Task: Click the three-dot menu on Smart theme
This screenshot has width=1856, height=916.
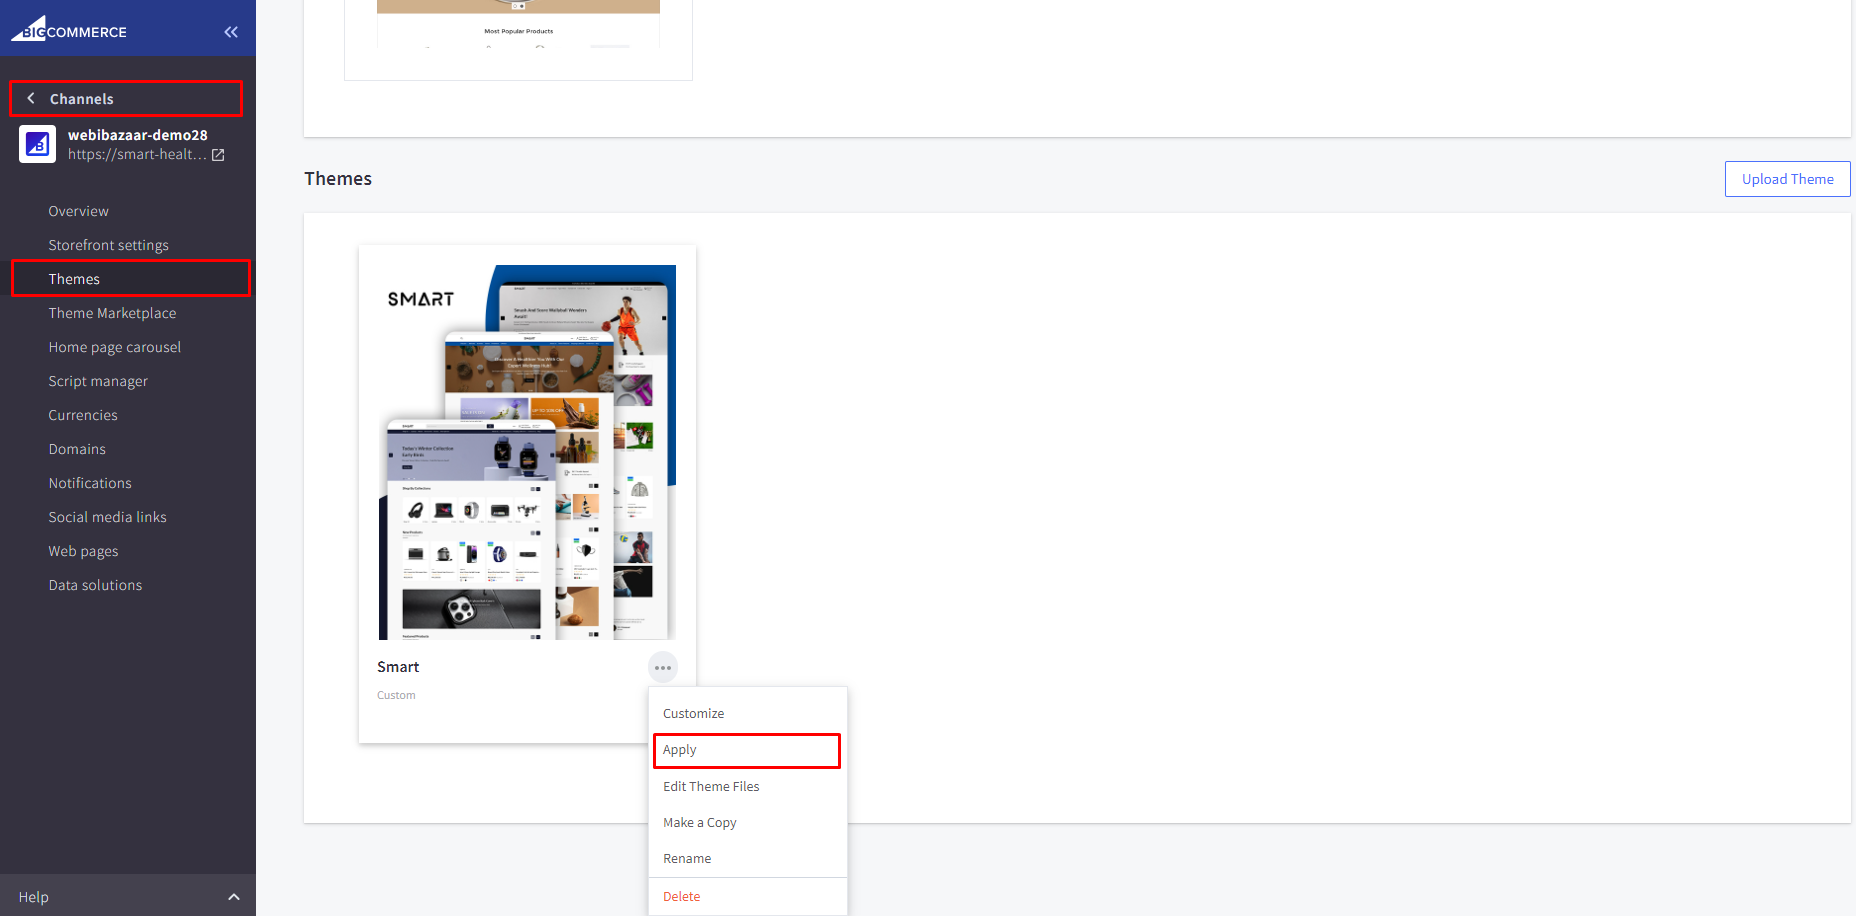Action: [x=663, y=667]
